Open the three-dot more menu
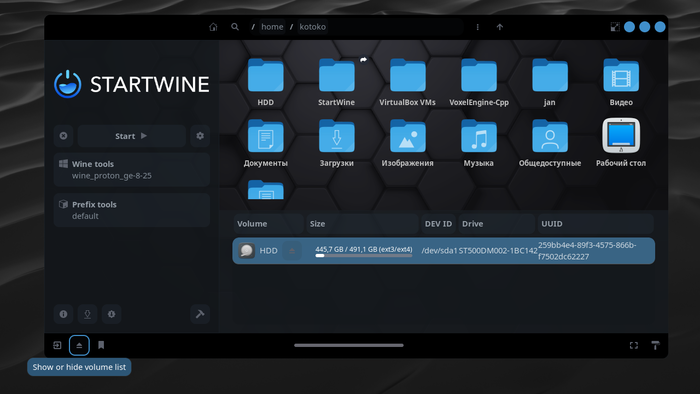The height and width of the screenshot is (394, 700). [478, 27]
